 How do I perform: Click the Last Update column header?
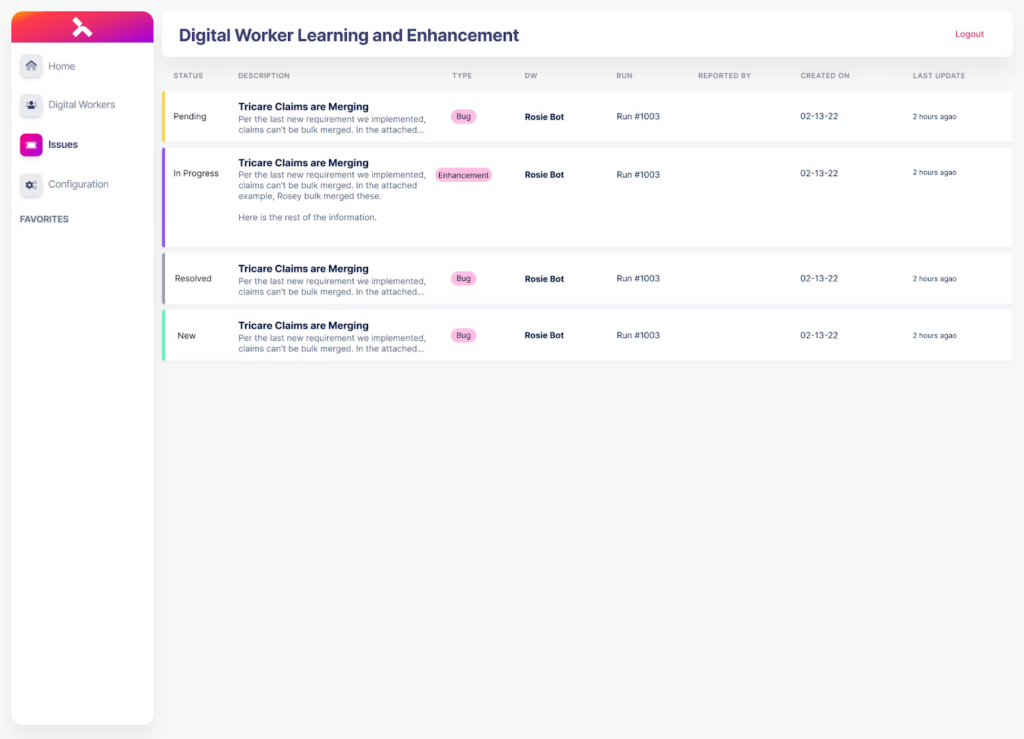coord(939,76)
